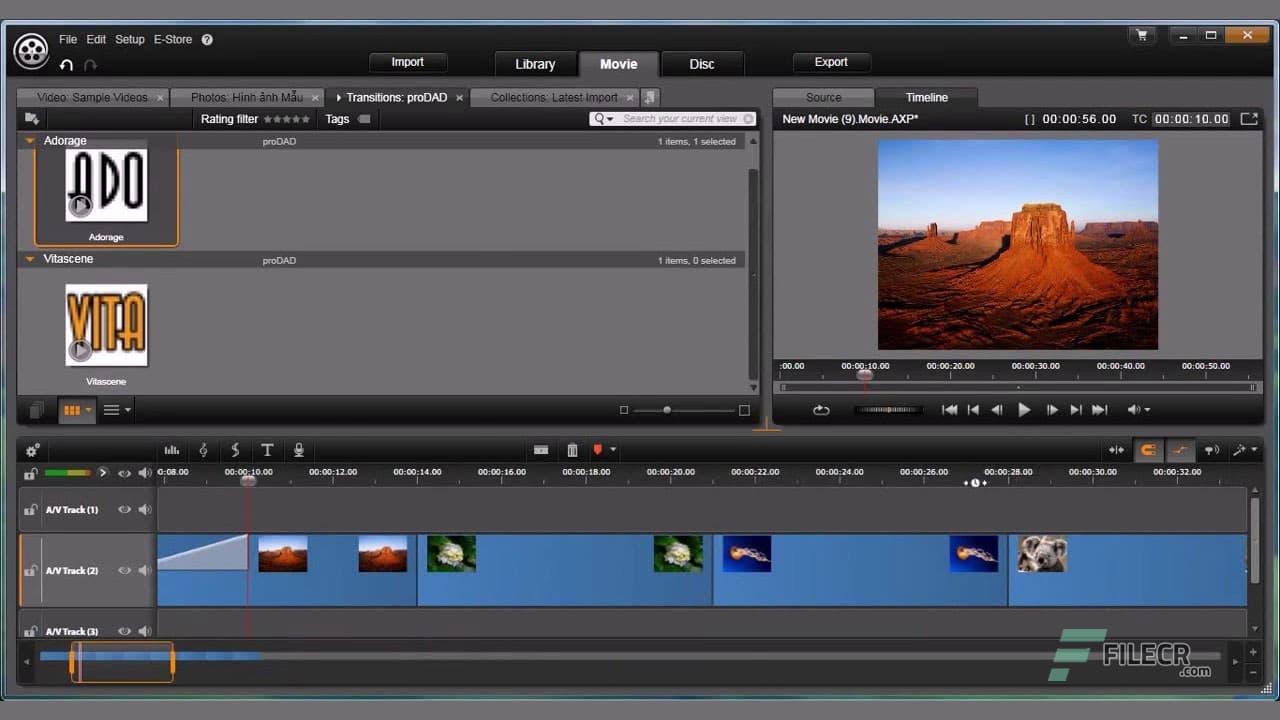
Task: Click the undo arrow icon
Action: (66, 65)
